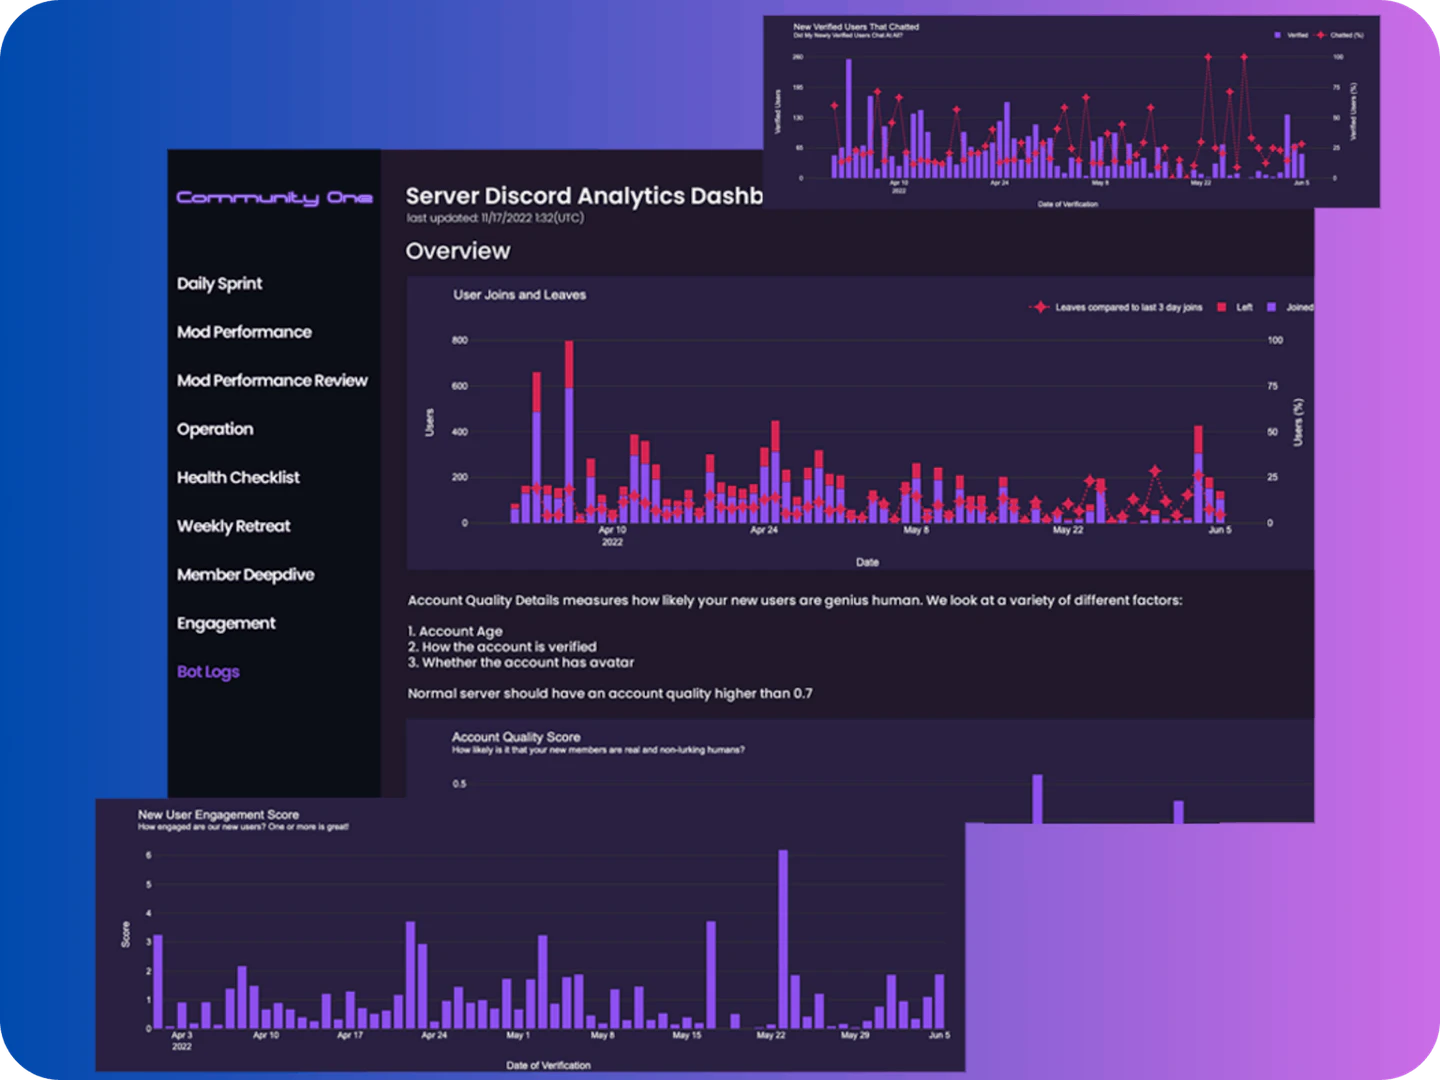Click the Community One logo

tap(275, 198)
